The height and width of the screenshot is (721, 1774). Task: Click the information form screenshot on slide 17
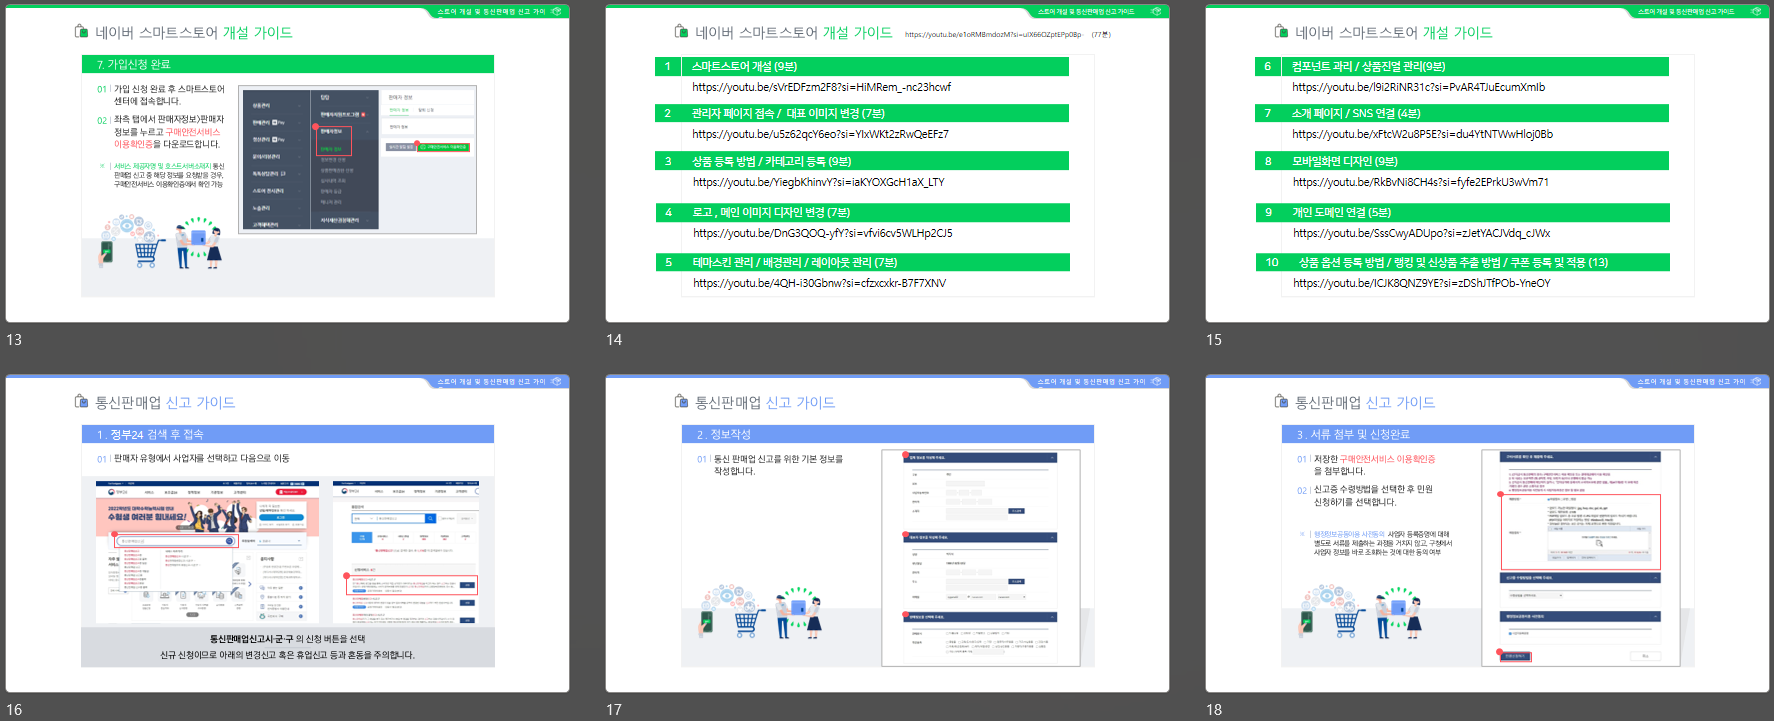981,558
